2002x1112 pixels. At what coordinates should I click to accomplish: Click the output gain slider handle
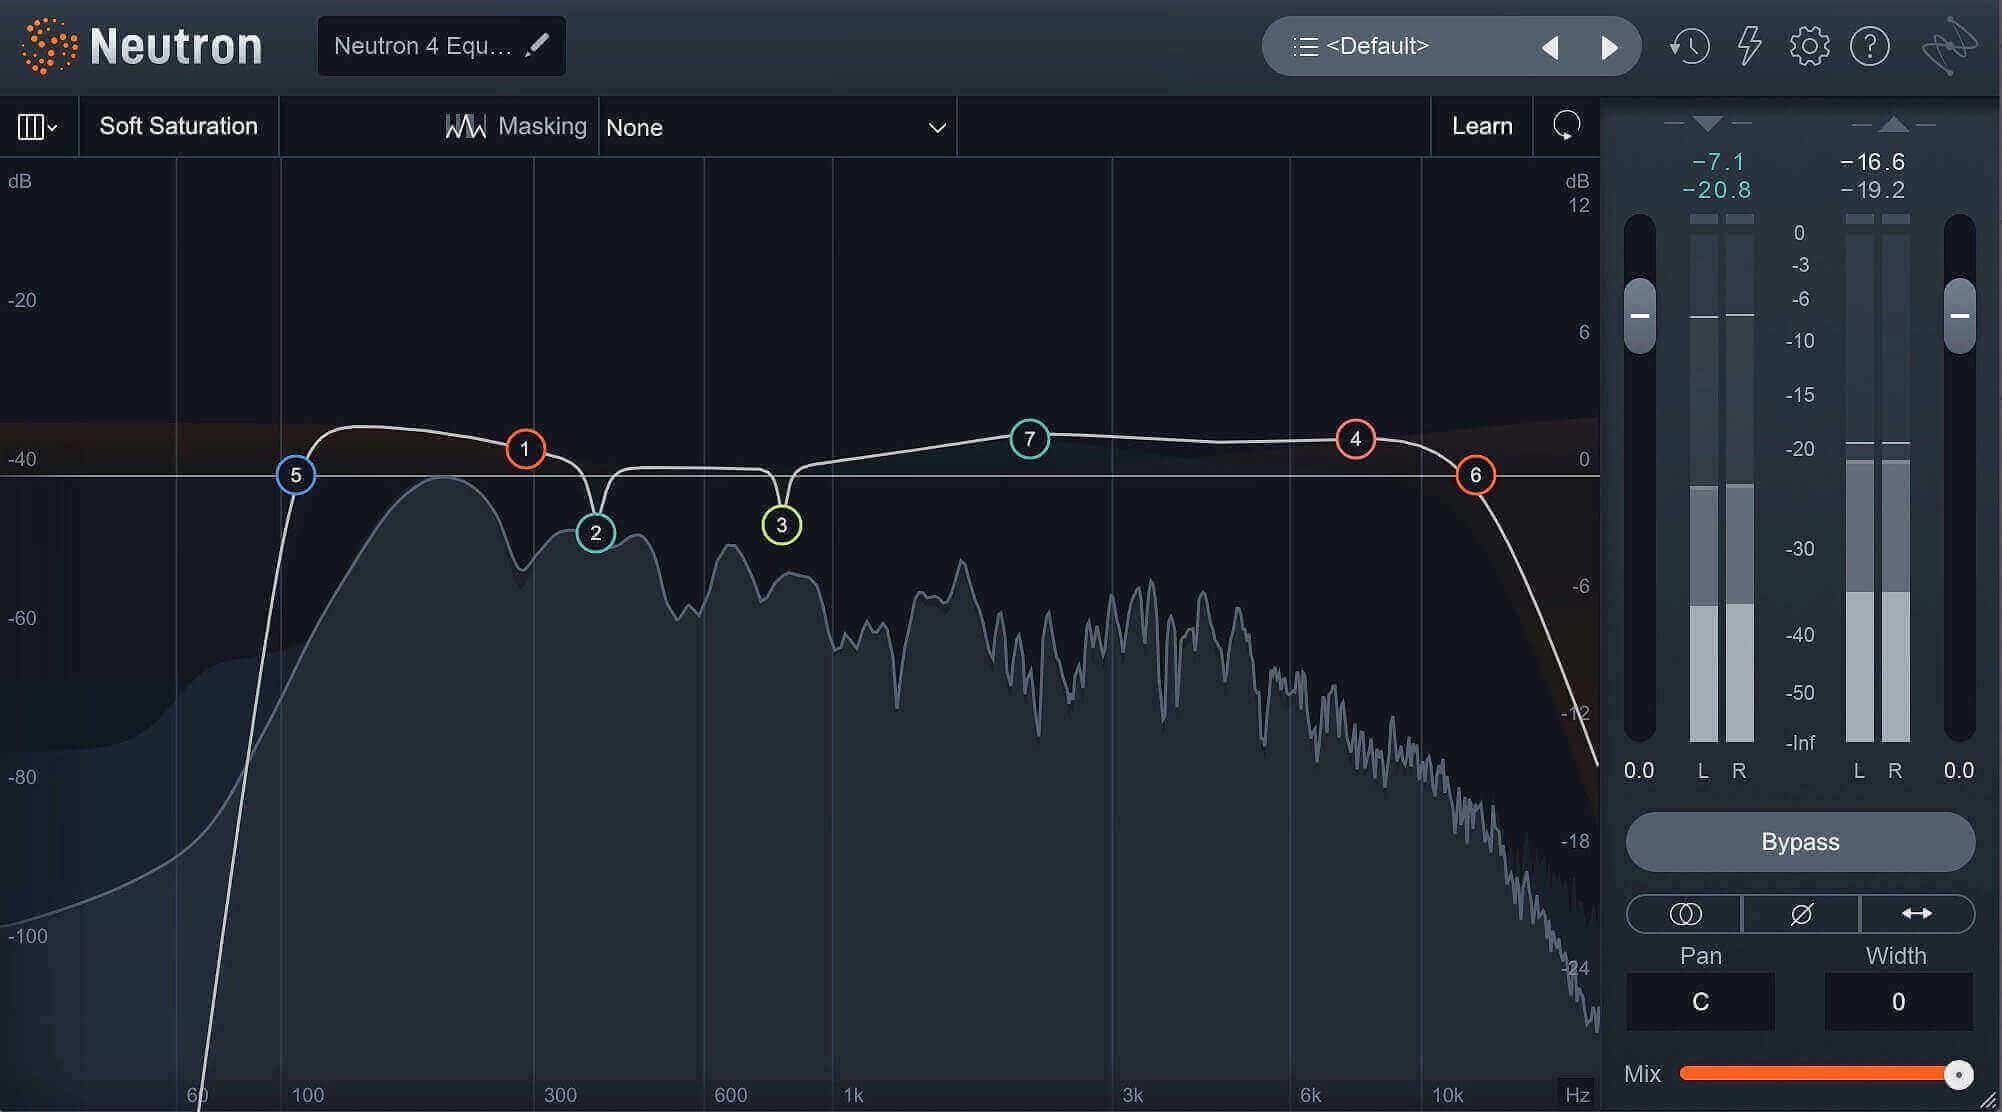click(1960, 315)
